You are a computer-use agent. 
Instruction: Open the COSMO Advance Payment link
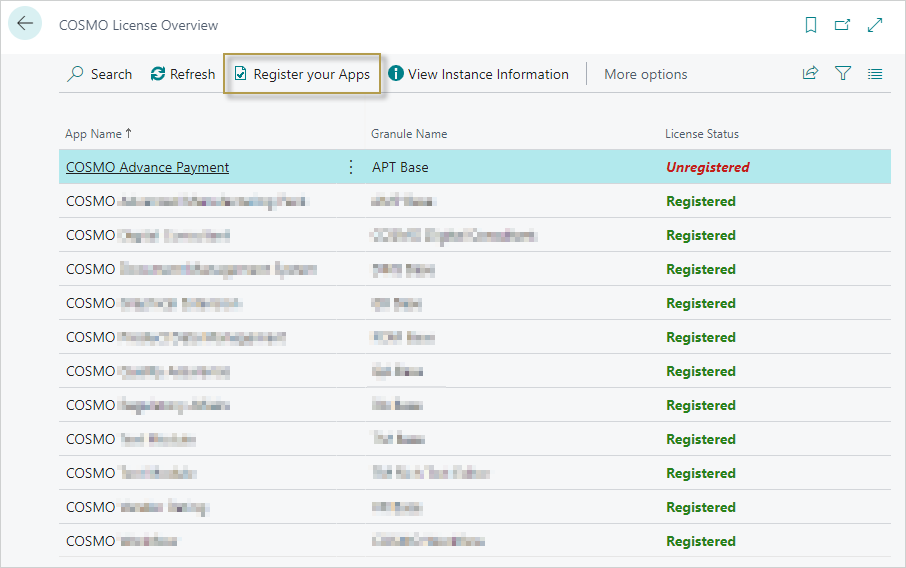(x=147, y=167)
